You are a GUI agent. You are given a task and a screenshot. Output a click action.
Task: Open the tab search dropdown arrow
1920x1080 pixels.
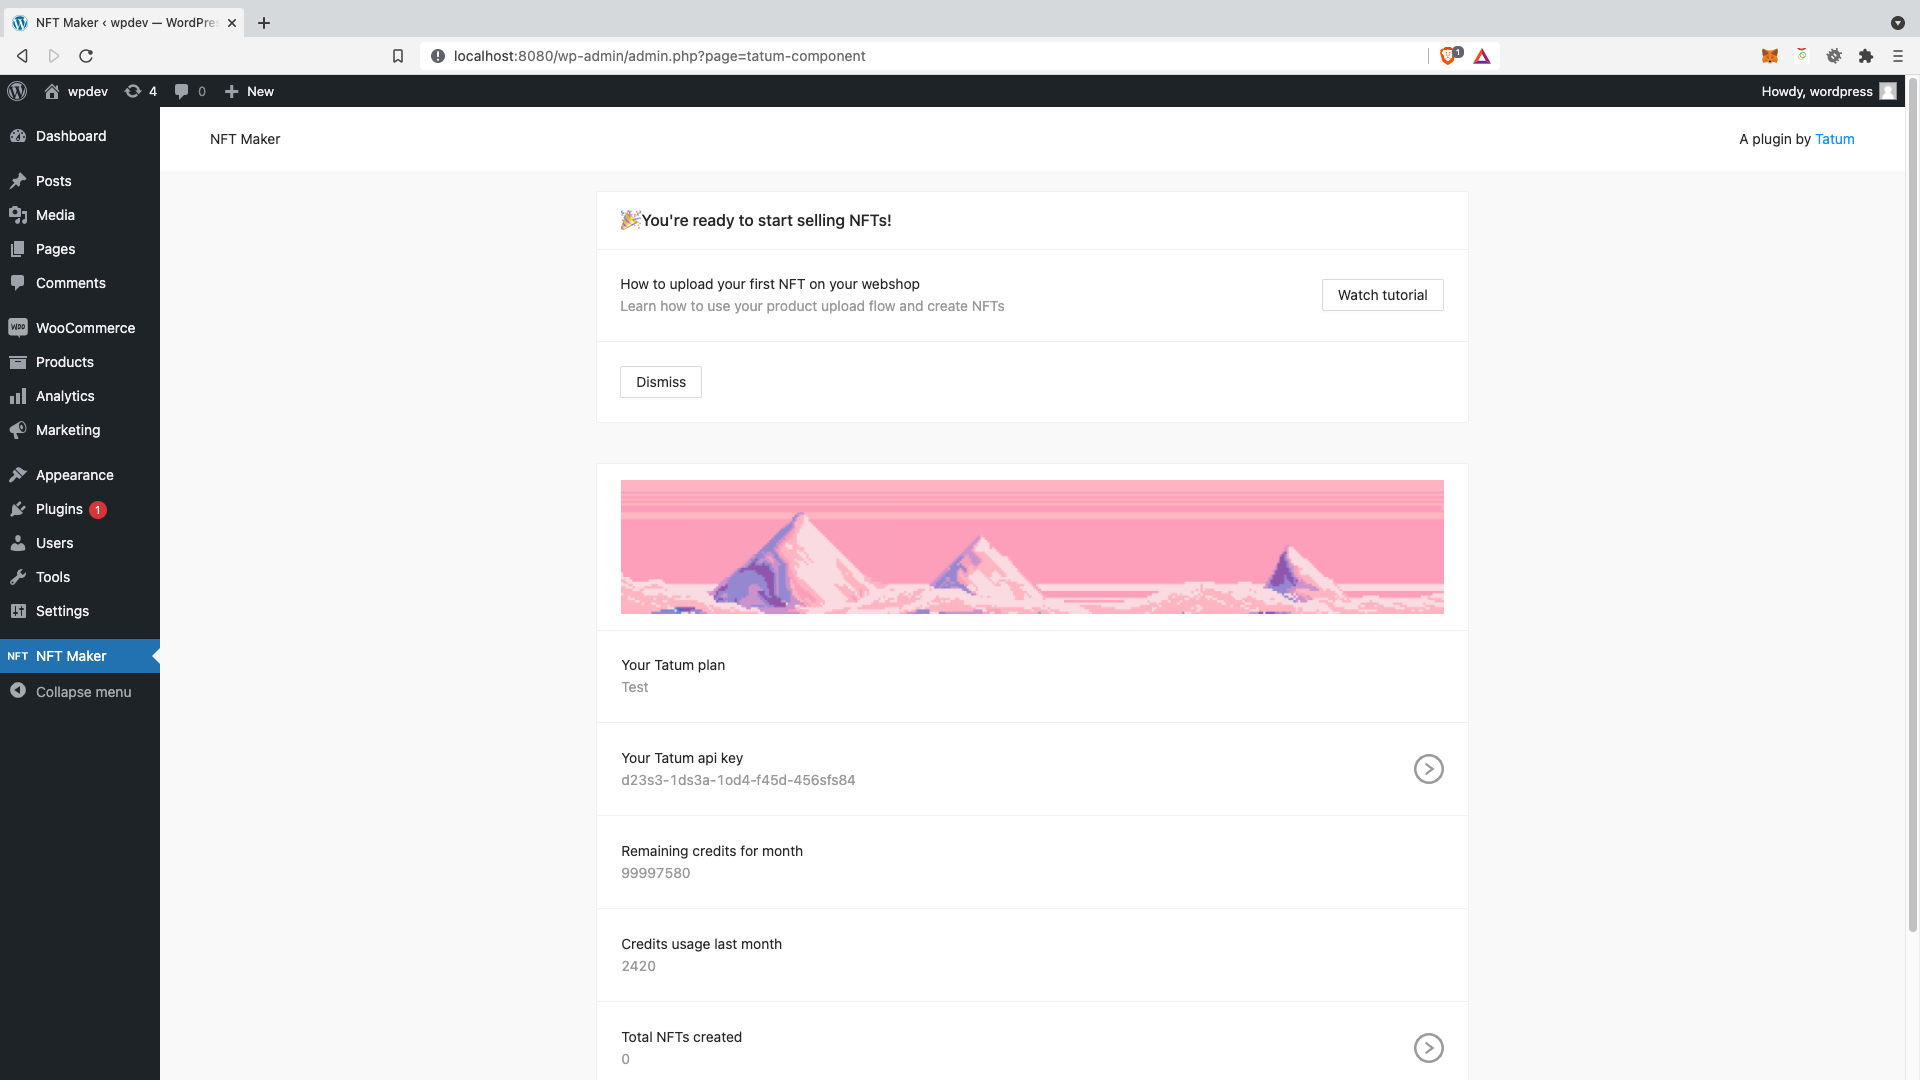[1898, 23]
